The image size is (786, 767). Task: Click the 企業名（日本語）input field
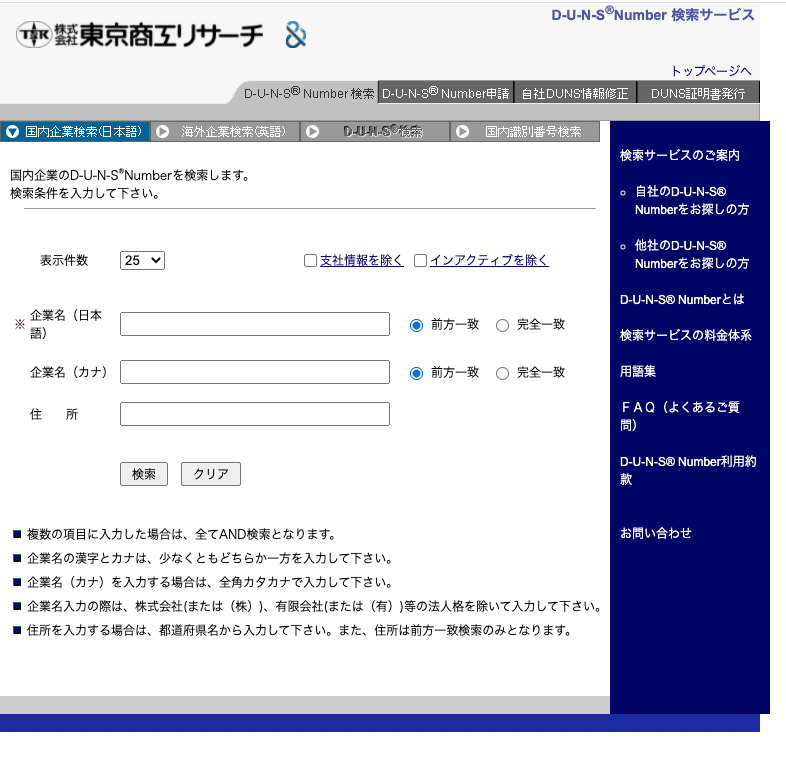[x=255, y=324]
